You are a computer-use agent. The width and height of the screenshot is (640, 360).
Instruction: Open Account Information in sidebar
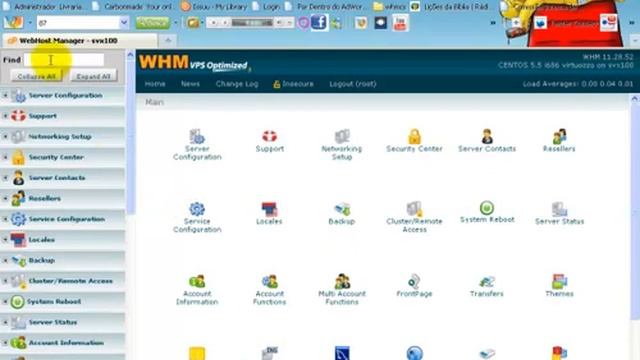pos(66,343)
